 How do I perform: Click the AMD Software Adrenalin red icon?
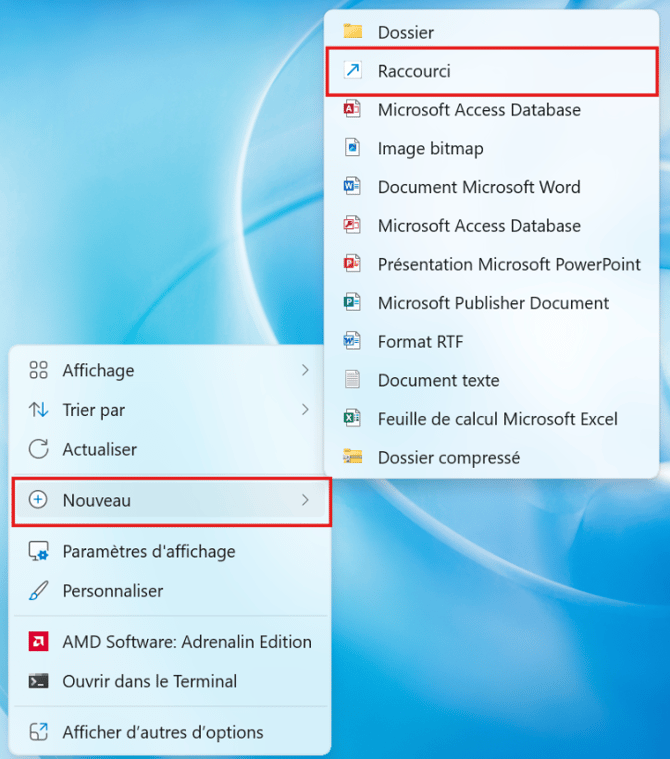(x=39, y=642)
